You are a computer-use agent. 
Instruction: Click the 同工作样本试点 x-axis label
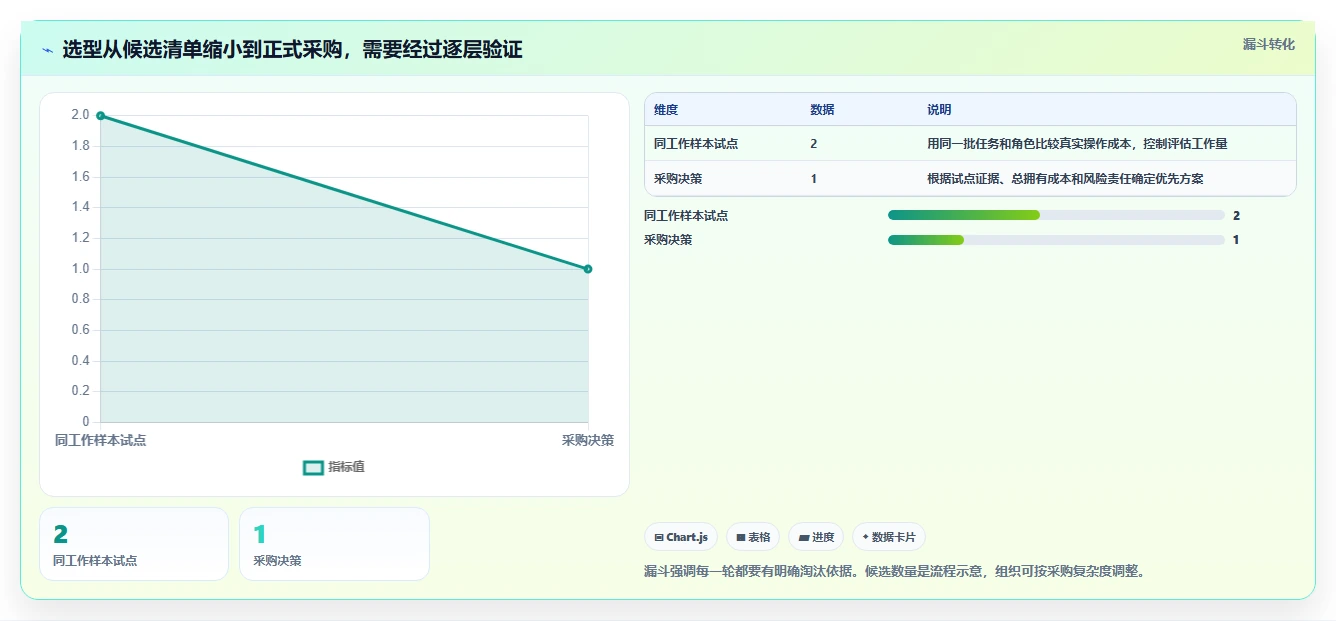(x=100, y=440)
